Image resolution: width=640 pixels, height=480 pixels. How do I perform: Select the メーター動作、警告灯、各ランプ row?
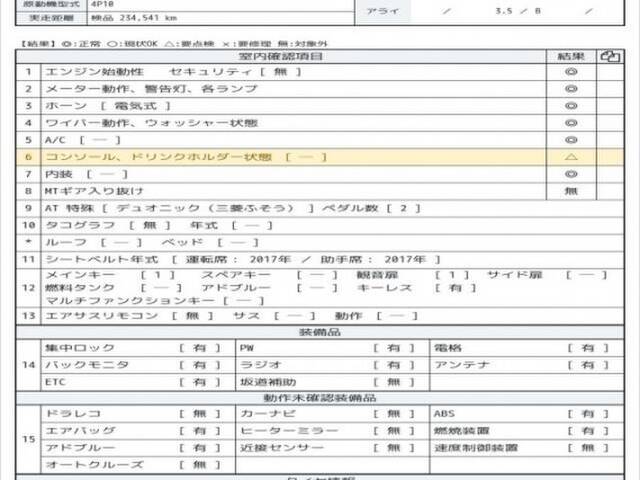pyautogui.click(x=281, y=89)
